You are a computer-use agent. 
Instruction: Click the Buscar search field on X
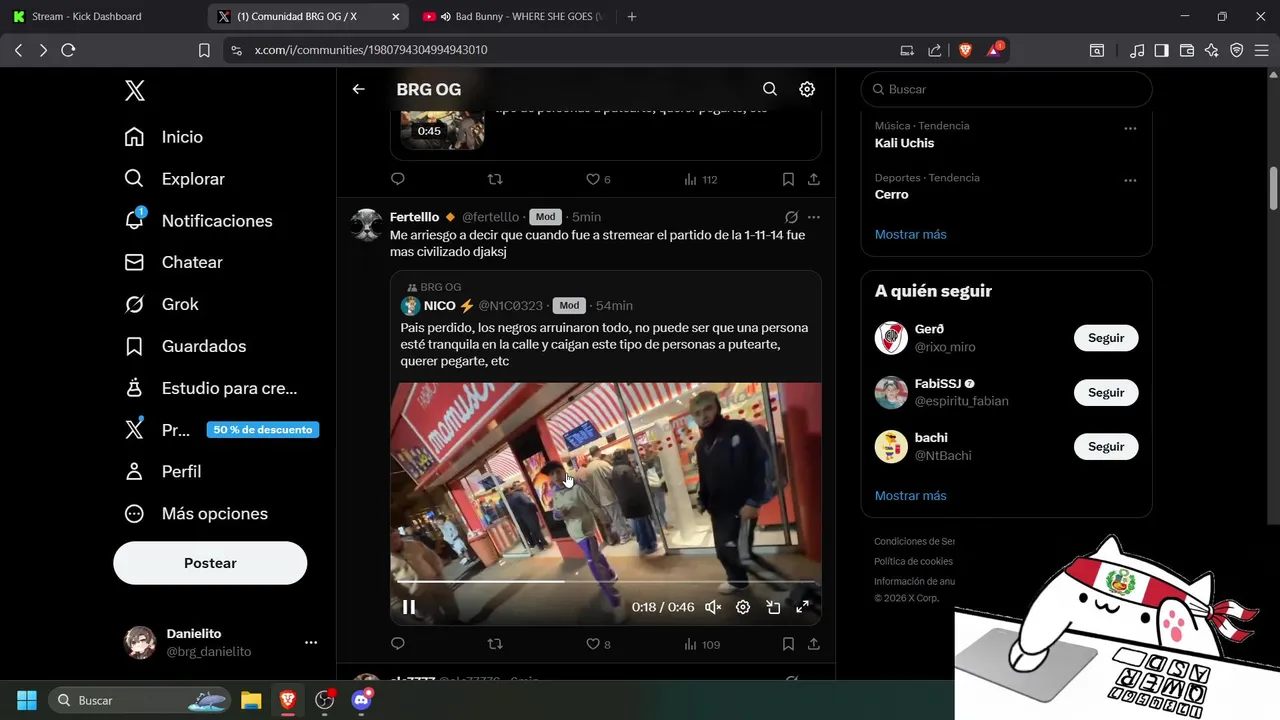point(1006,89)
